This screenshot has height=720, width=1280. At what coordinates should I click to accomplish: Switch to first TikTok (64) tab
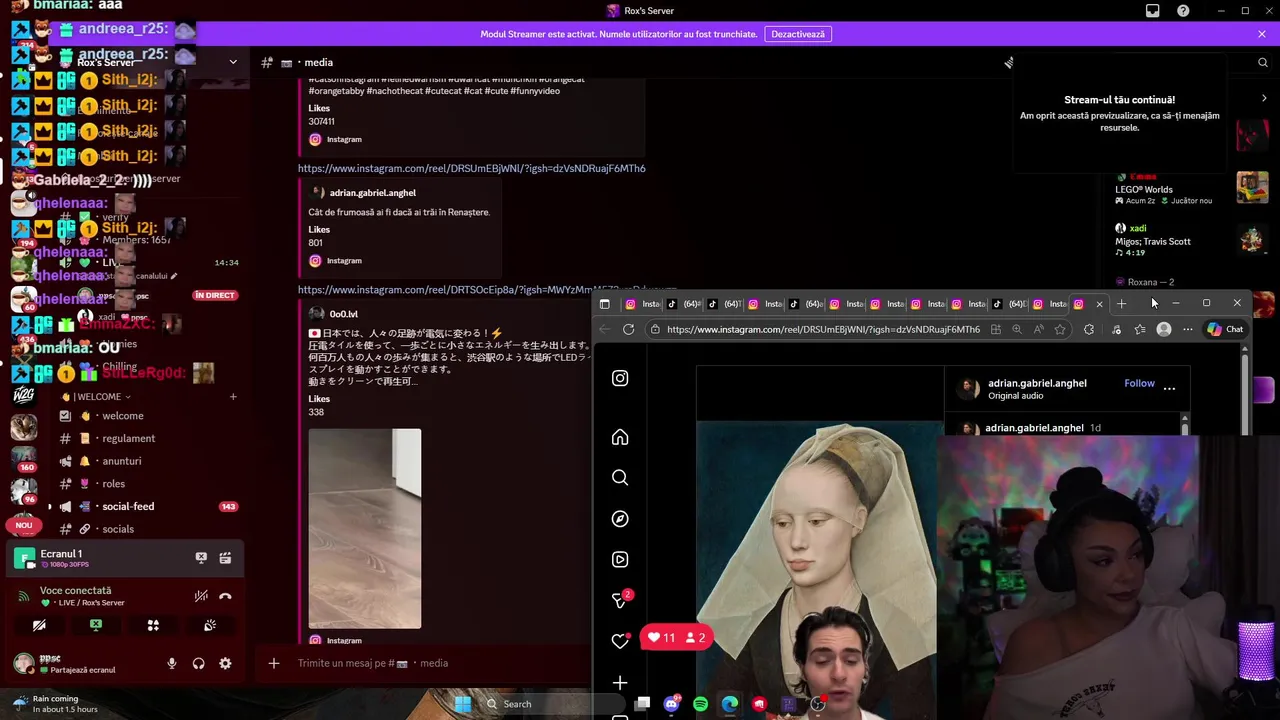tap(683, 304)
